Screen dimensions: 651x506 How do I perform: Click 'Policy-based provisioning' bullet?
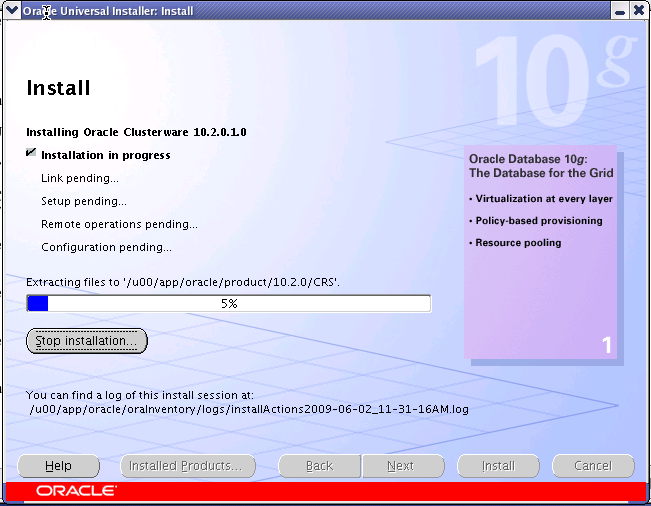click(536, 221)
